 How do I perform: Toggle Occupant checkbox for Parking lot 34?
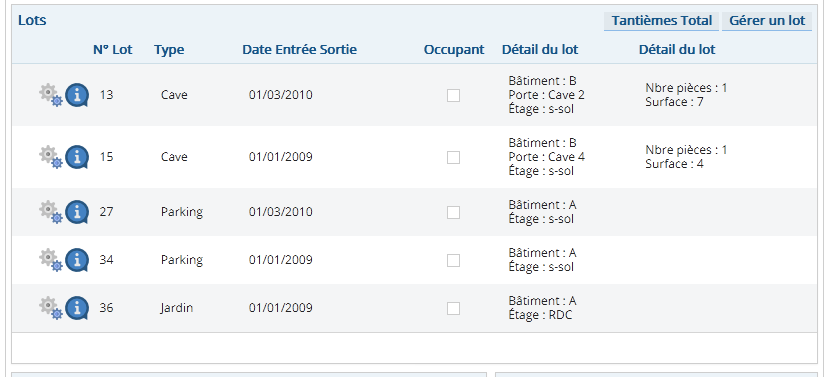453,260
